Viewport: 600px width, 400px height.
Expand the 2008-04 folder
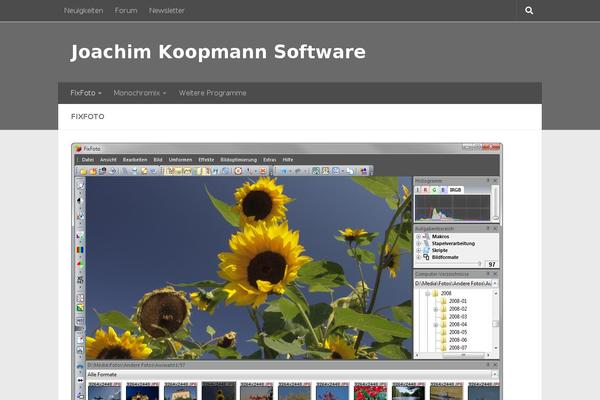tap(435, 325)
